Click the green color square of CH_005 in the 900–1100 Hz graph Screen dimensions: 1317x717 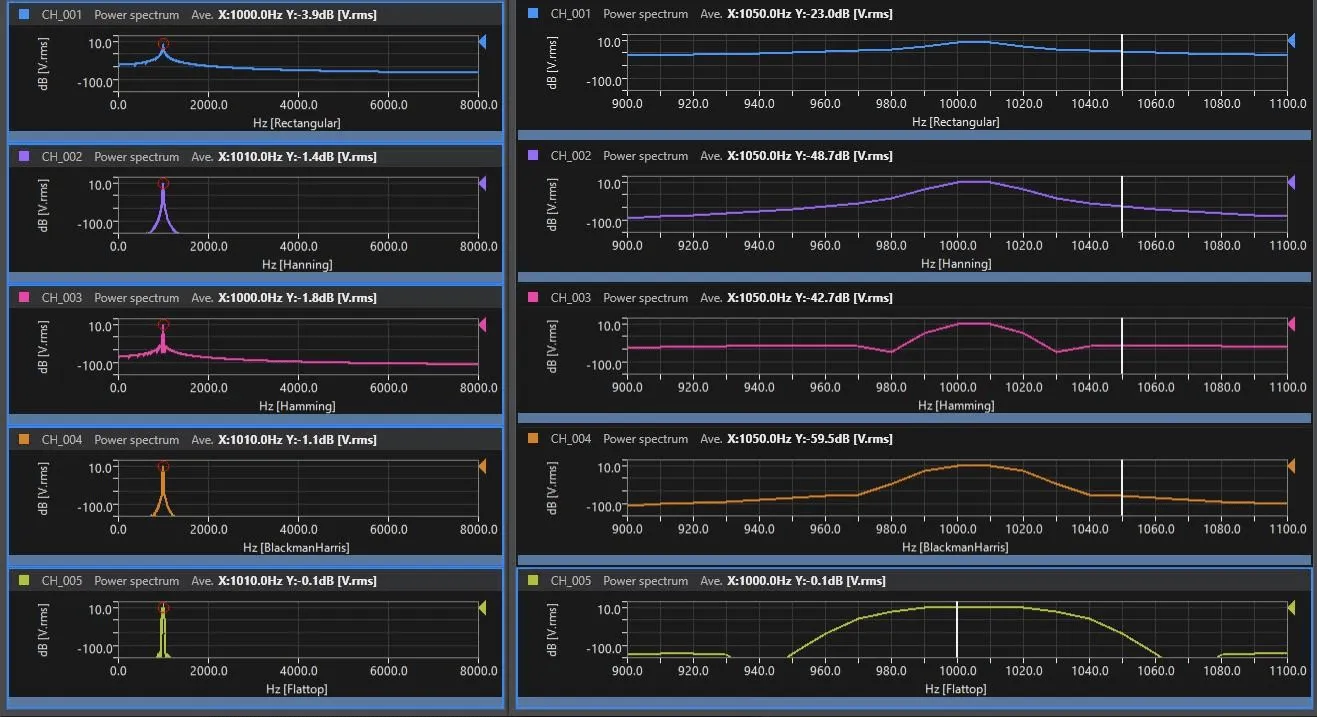533,581
